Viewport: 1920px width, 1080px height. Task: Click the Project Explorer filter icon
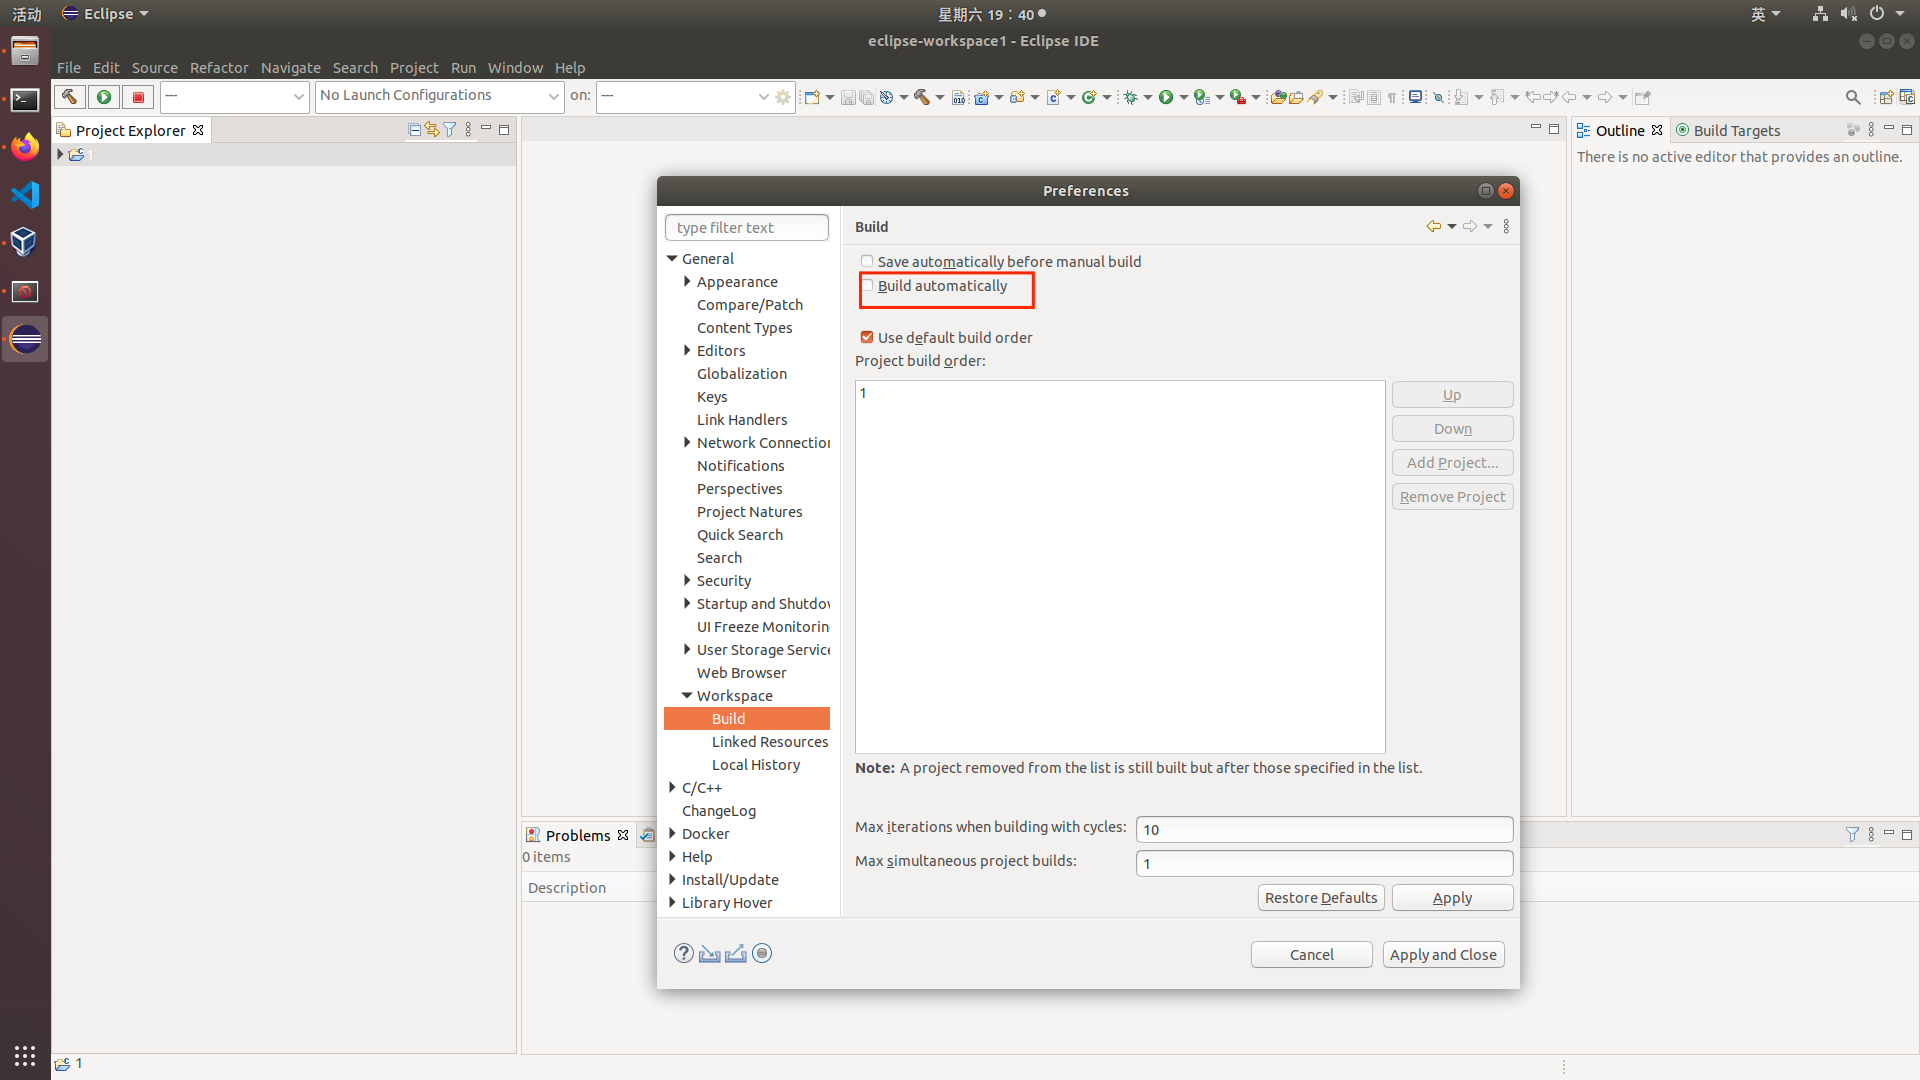pos(450,130)
